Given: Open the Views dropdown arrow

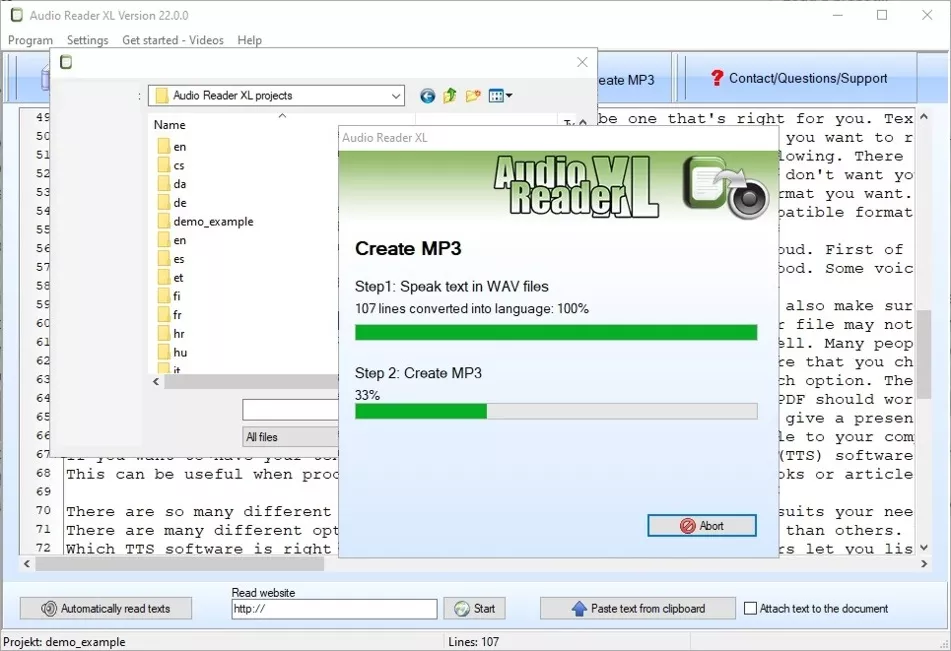Looking at the screenshot, I should (509, 96).
